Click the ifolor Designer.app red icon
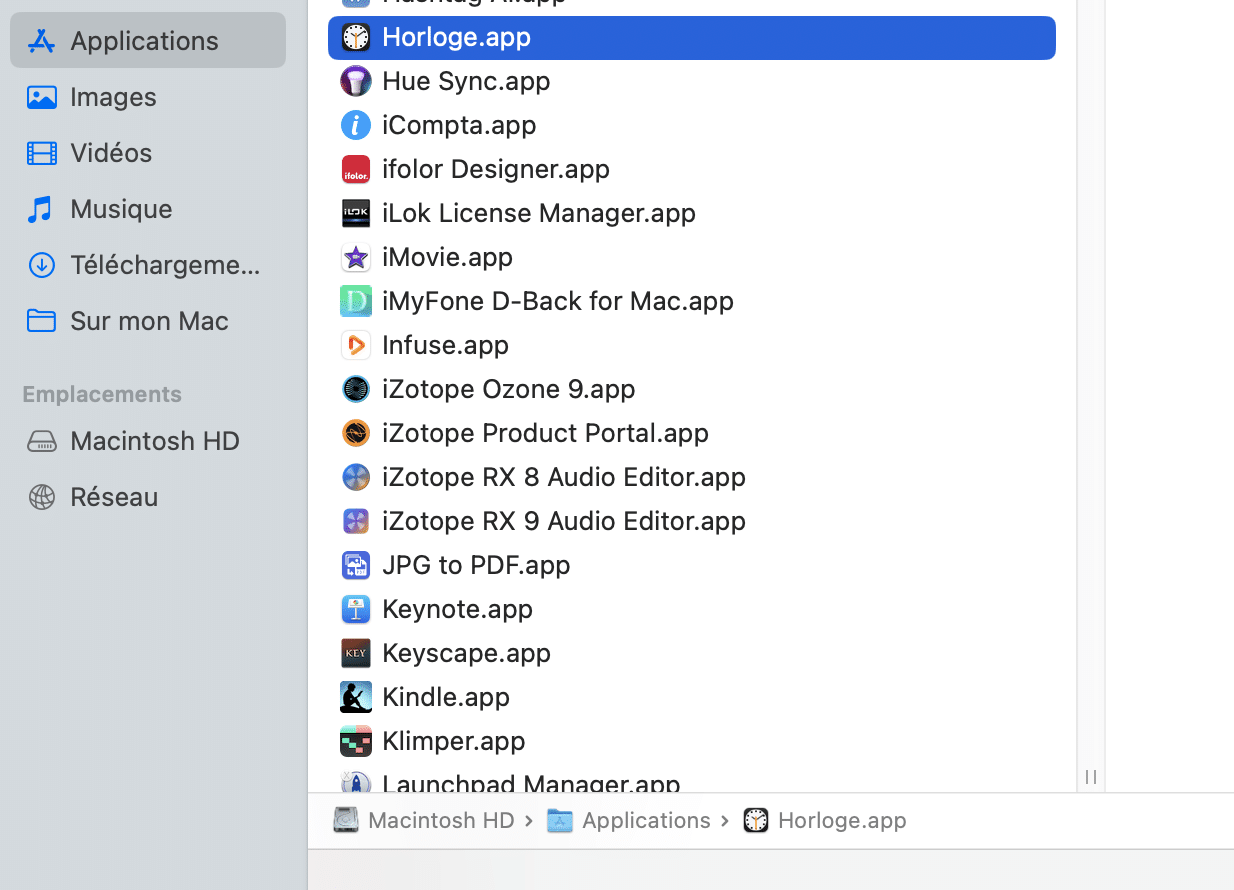1234x890 pixels. tap(356, 169)
